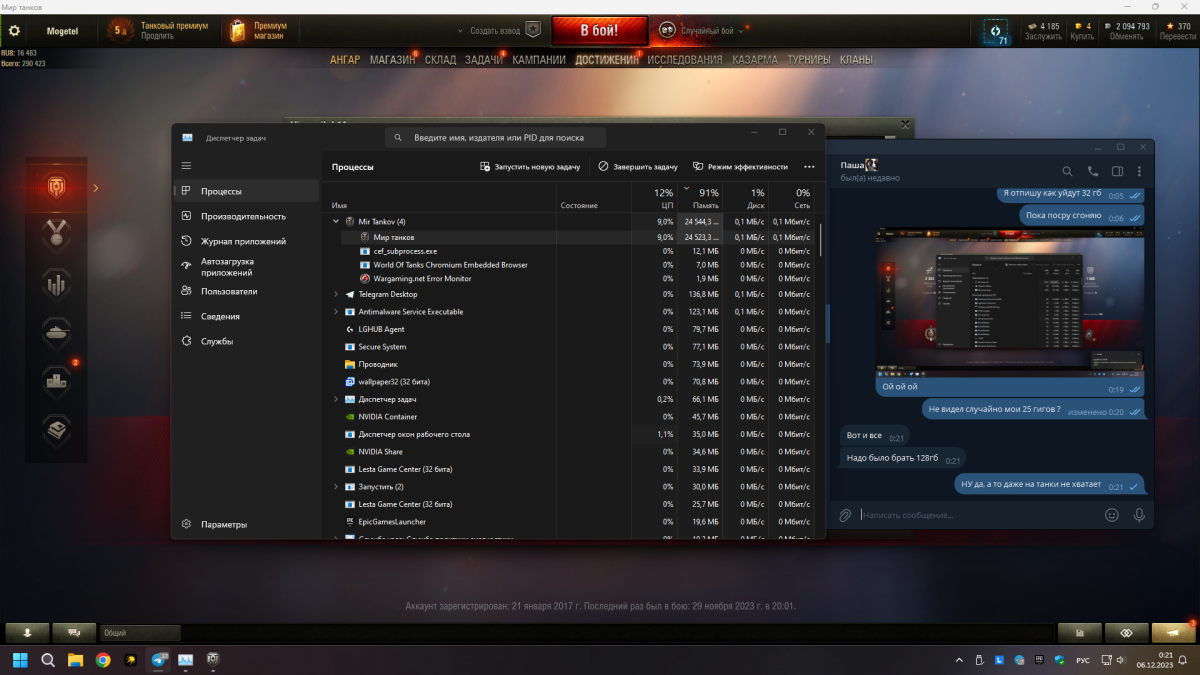The image size is (1200, 675).
Task: Switch to the ИССЛЕДОВАНИЯ game menu tab
Action: click(684, 60)
